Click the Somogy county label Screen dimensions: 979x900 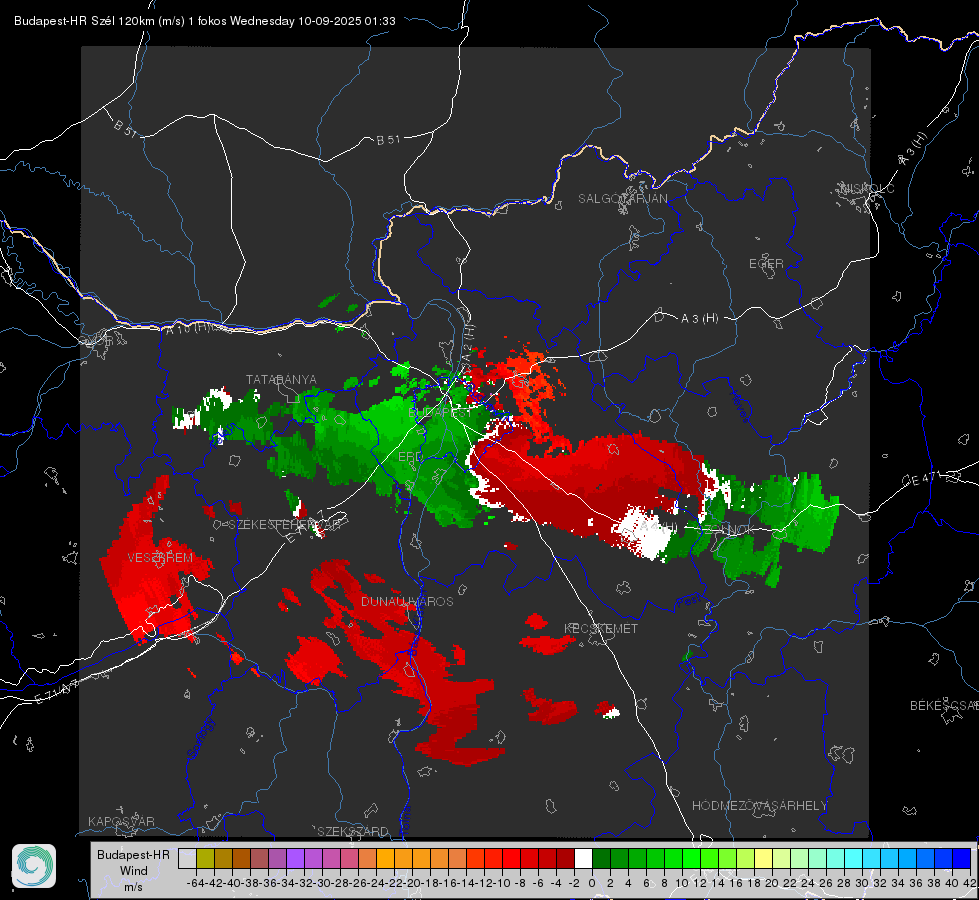coord(200,739)
